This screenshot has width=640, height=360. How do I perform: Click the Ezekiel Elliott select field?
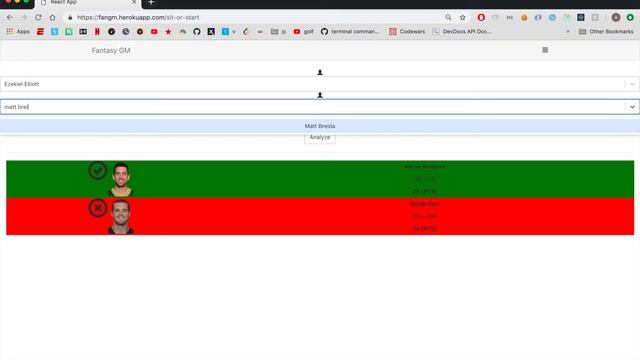coord(320,84)
